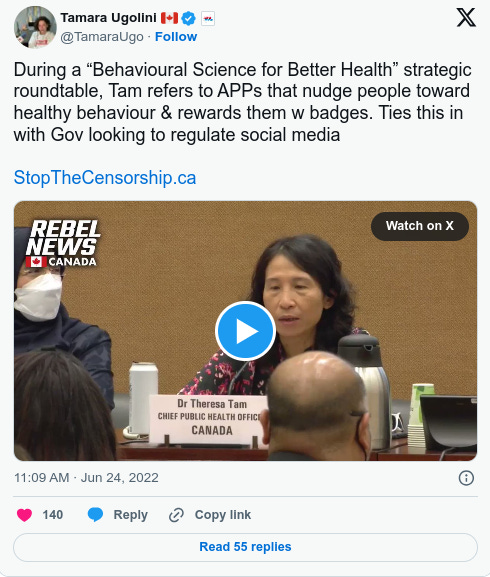The width and height of the screenshot is (490, 577).
Task: Click the 140 likes count
Action: point(53,514)
